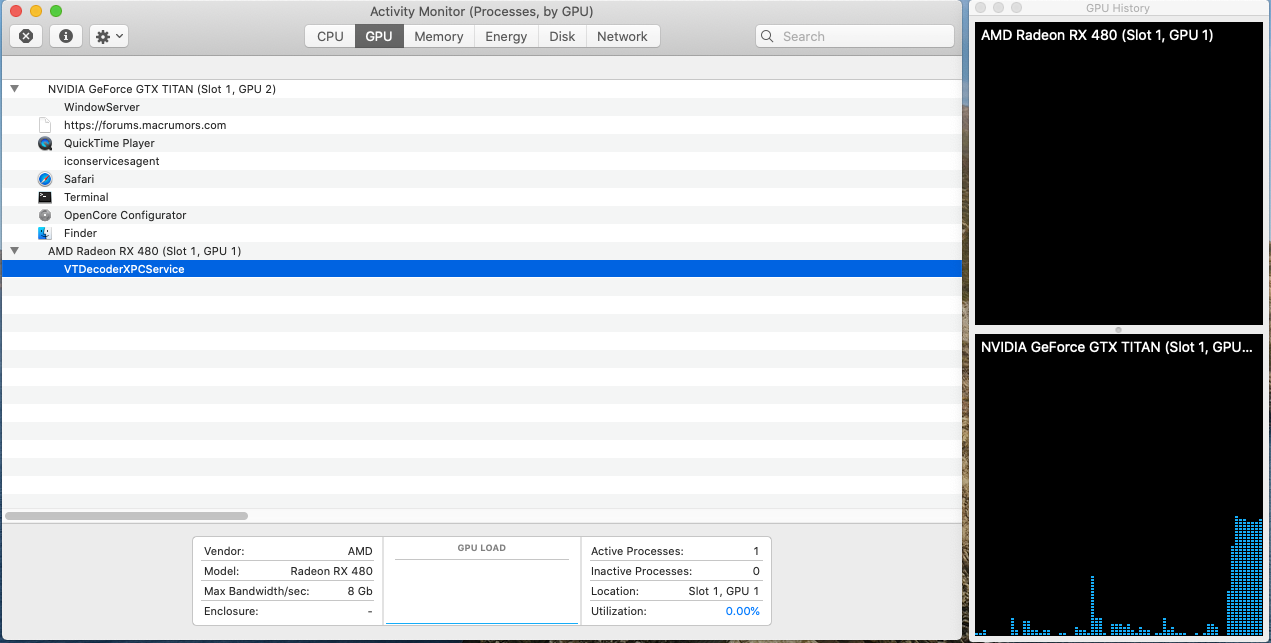The height and width of the screenshot is (643, 1271).
Task: Collapse the NVIDIA GeForce GTX TITAN group
Action: click(15, 89)
